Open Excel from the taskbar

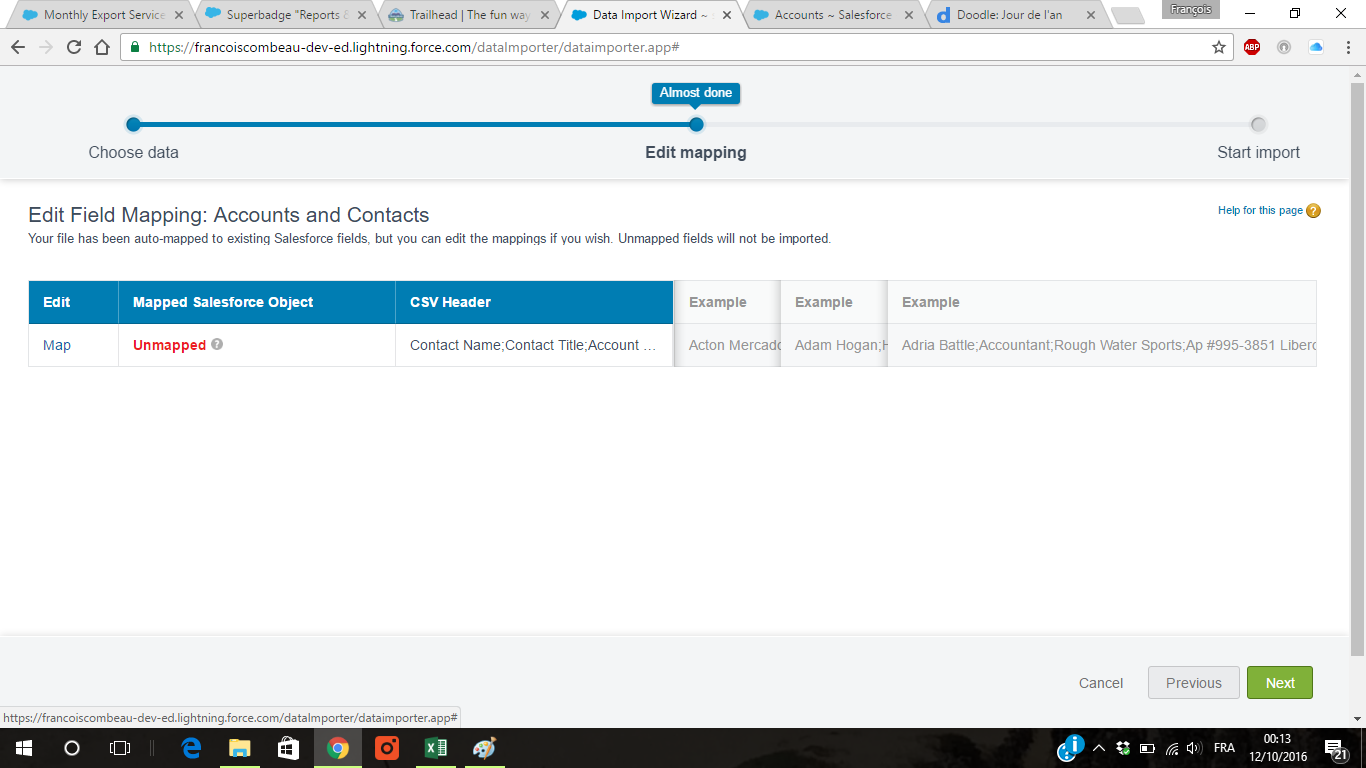click(x=435, y=748)
